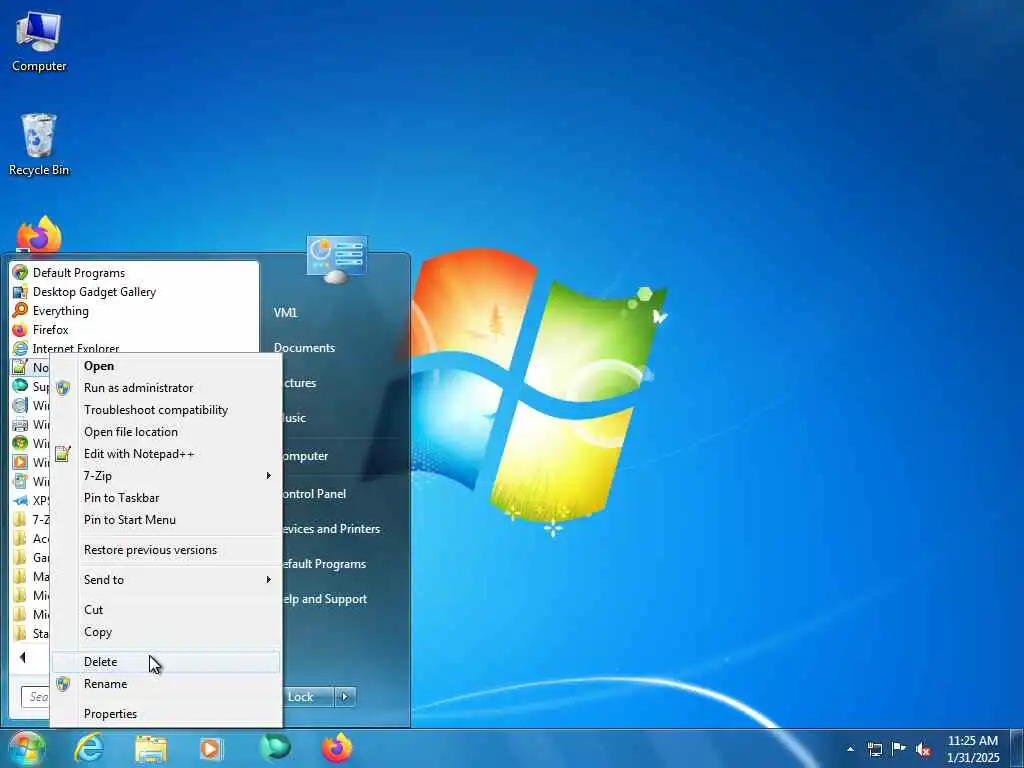Select the Firefox desktop shortcut icon
Screen dimensions: 1024x768
point(39,234)
